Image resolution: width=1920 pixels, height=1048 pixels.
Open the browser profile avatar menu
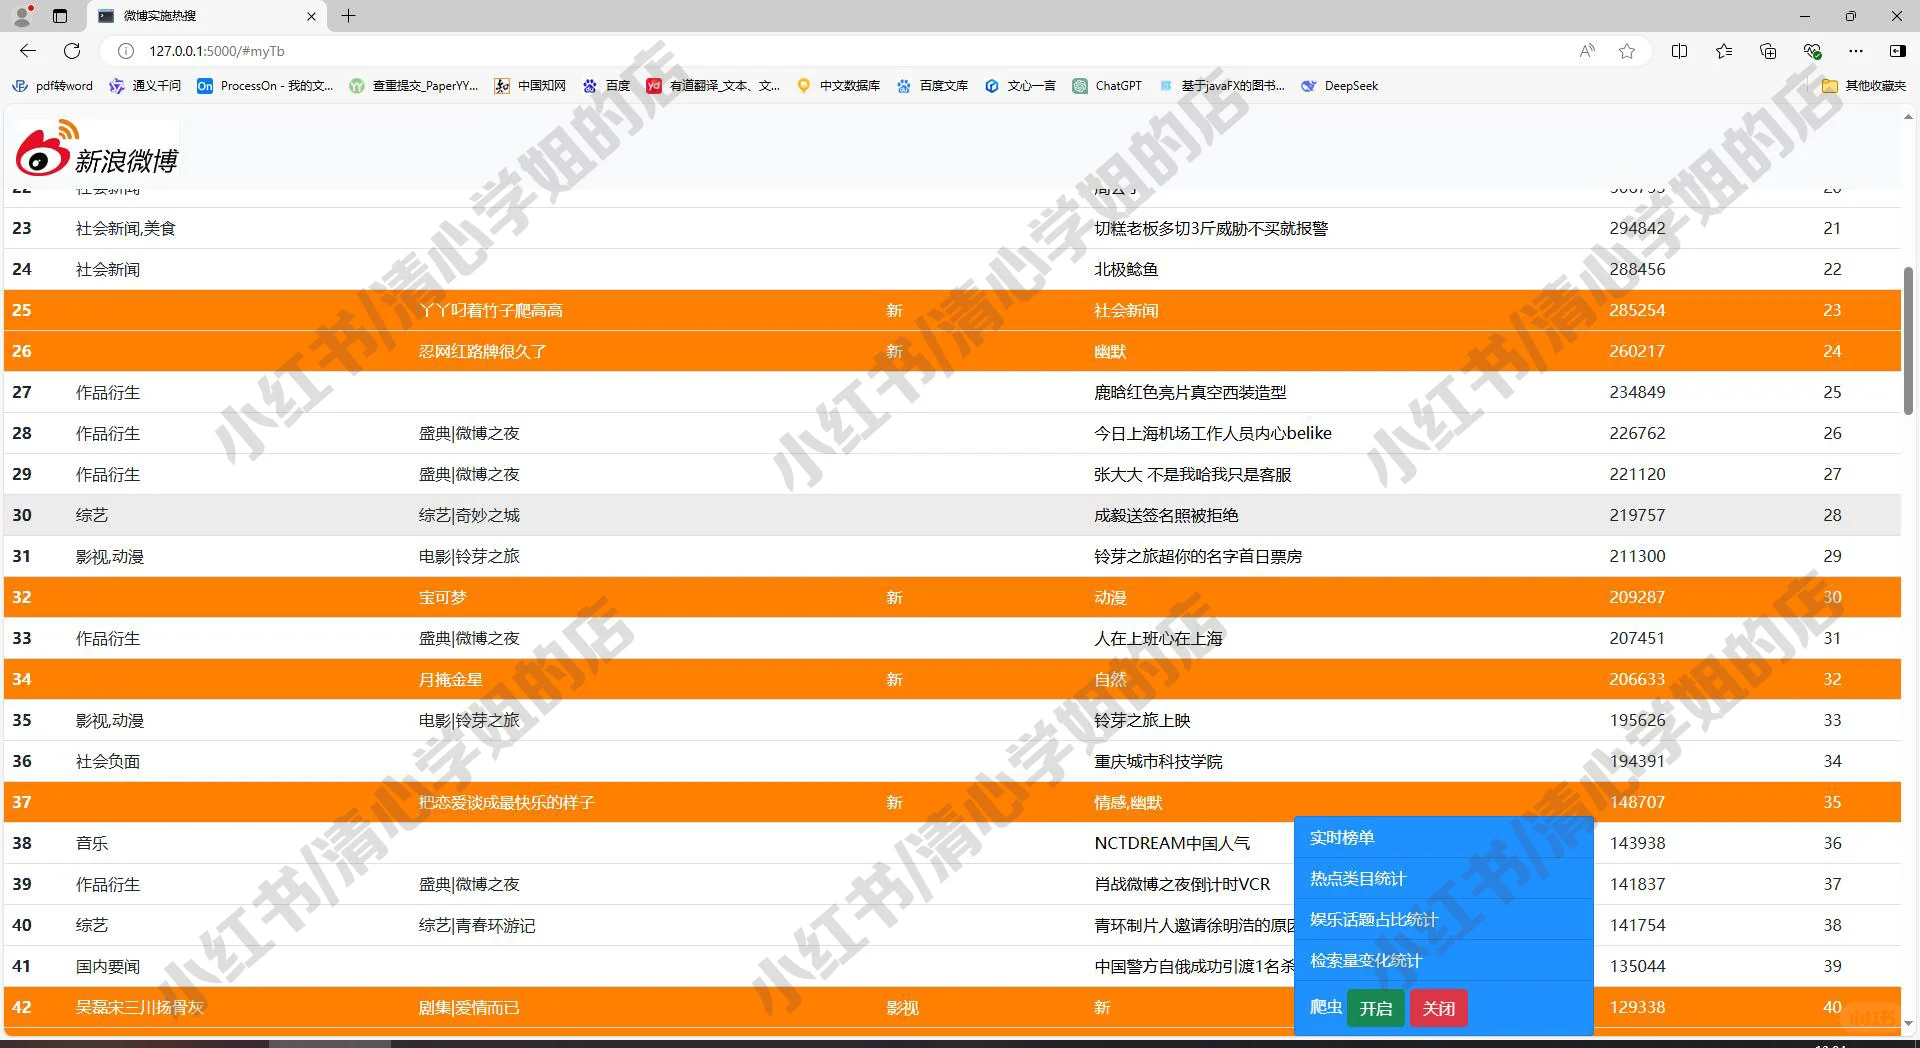click(21, 16)
